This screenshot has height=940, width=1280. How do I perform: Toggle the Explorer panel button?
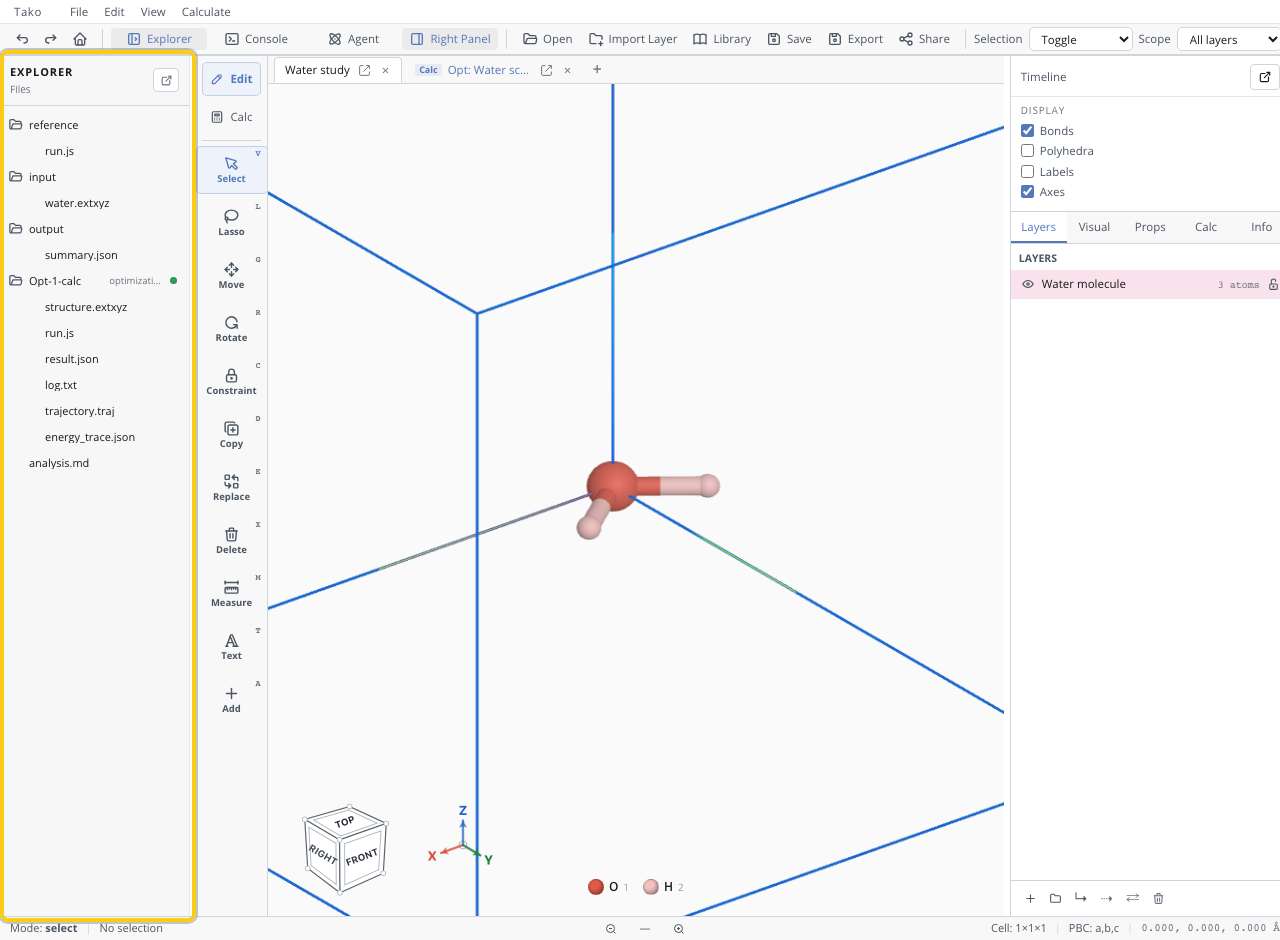pos(159,39)
